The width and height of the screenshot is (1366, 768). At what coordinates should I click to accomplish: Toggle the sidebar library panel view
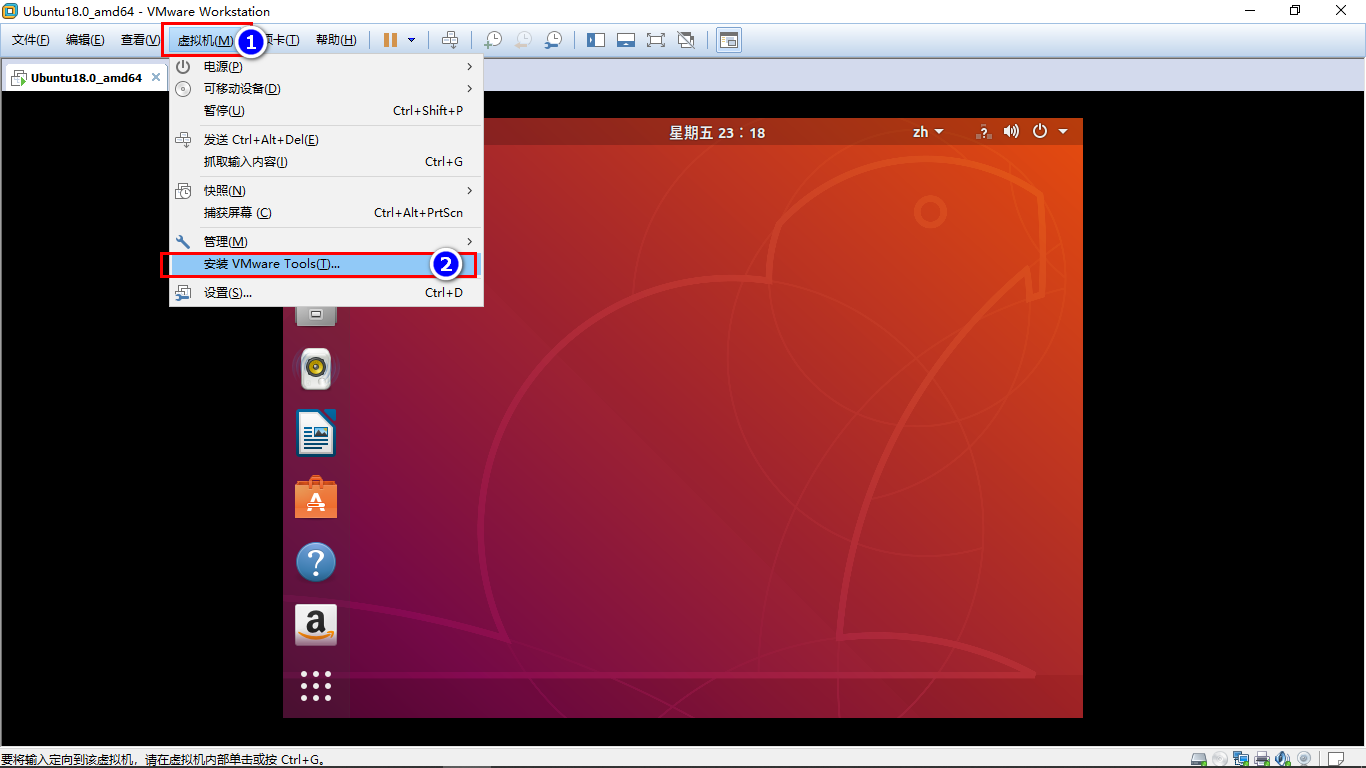point(596,40)
